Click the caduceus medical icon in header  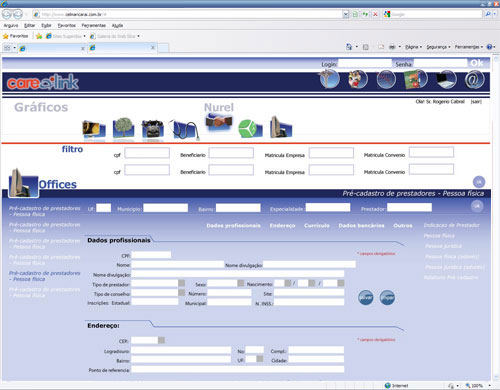[329, 80]
